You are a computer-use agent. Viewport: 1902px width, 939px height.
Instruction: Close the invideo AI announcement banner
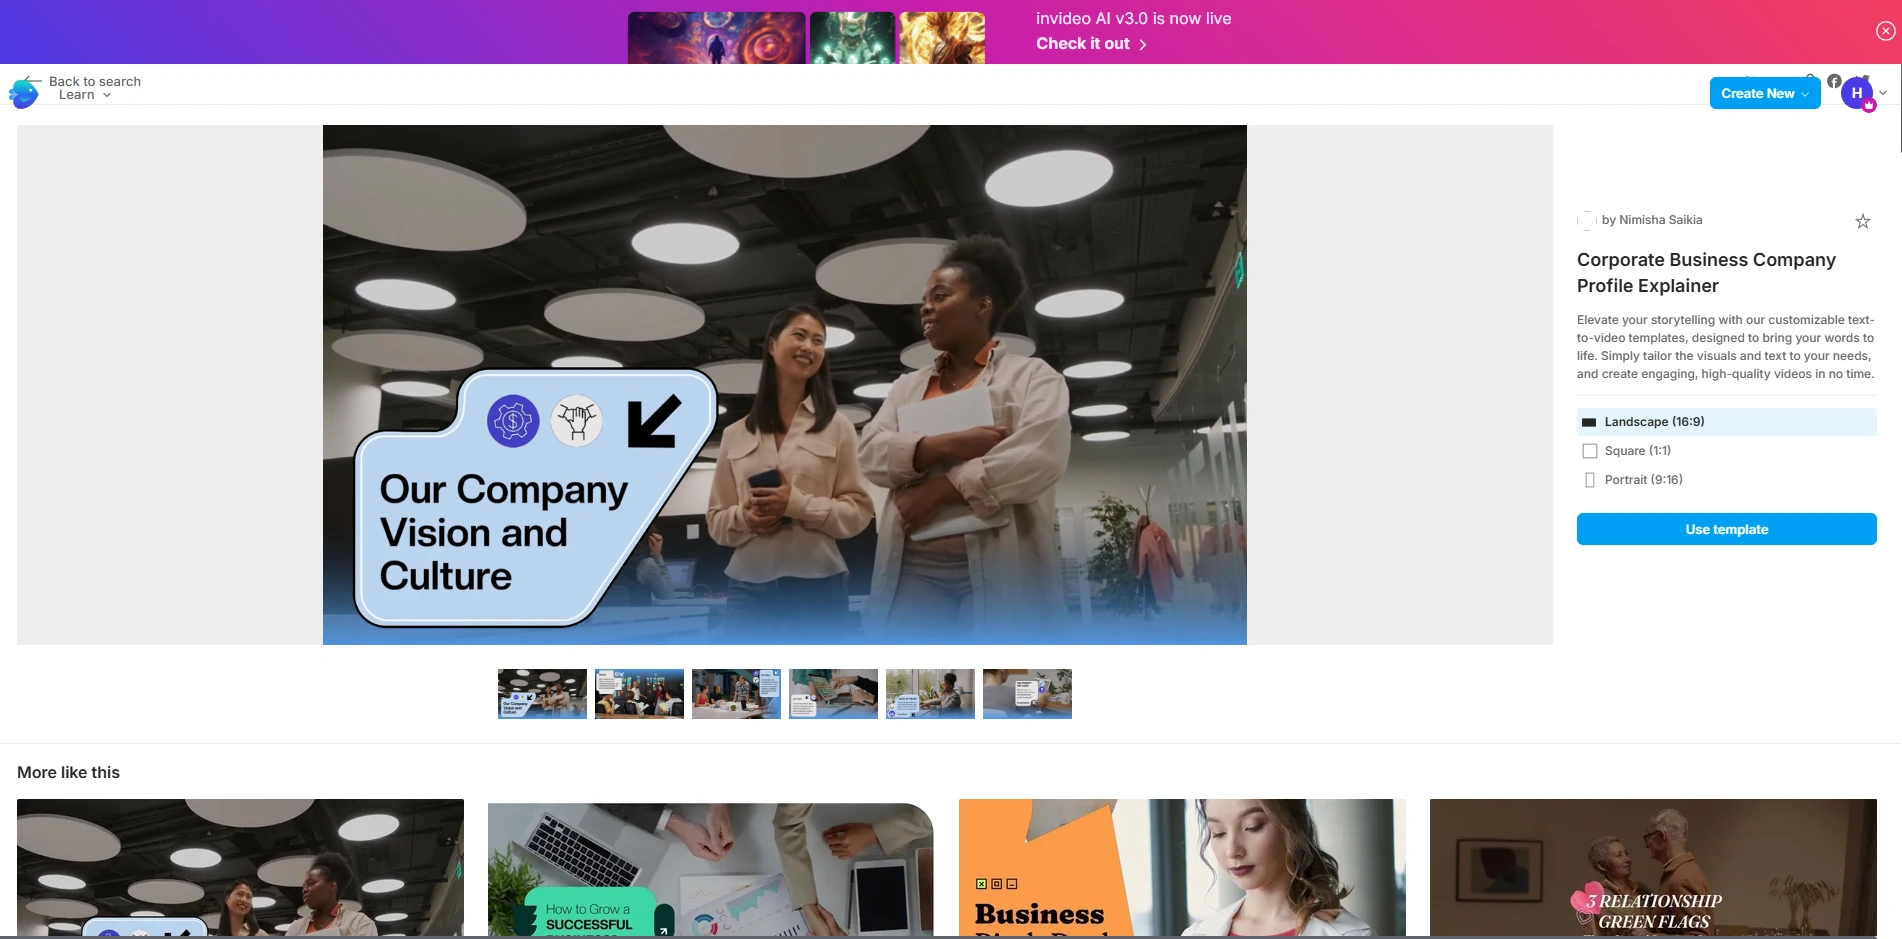pos(1885,31)
